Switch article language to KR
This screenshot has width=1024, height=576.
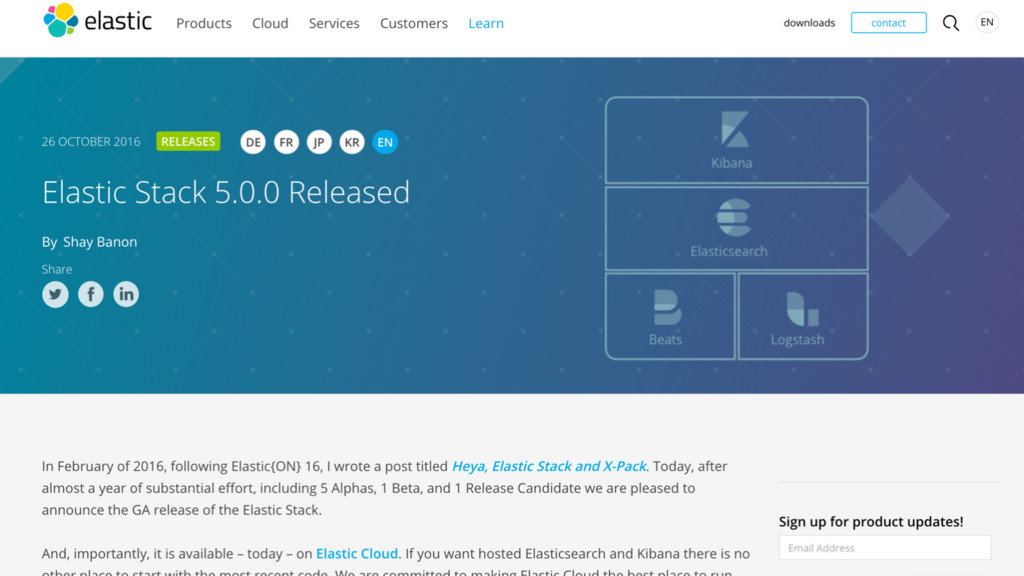pos(352,142)
